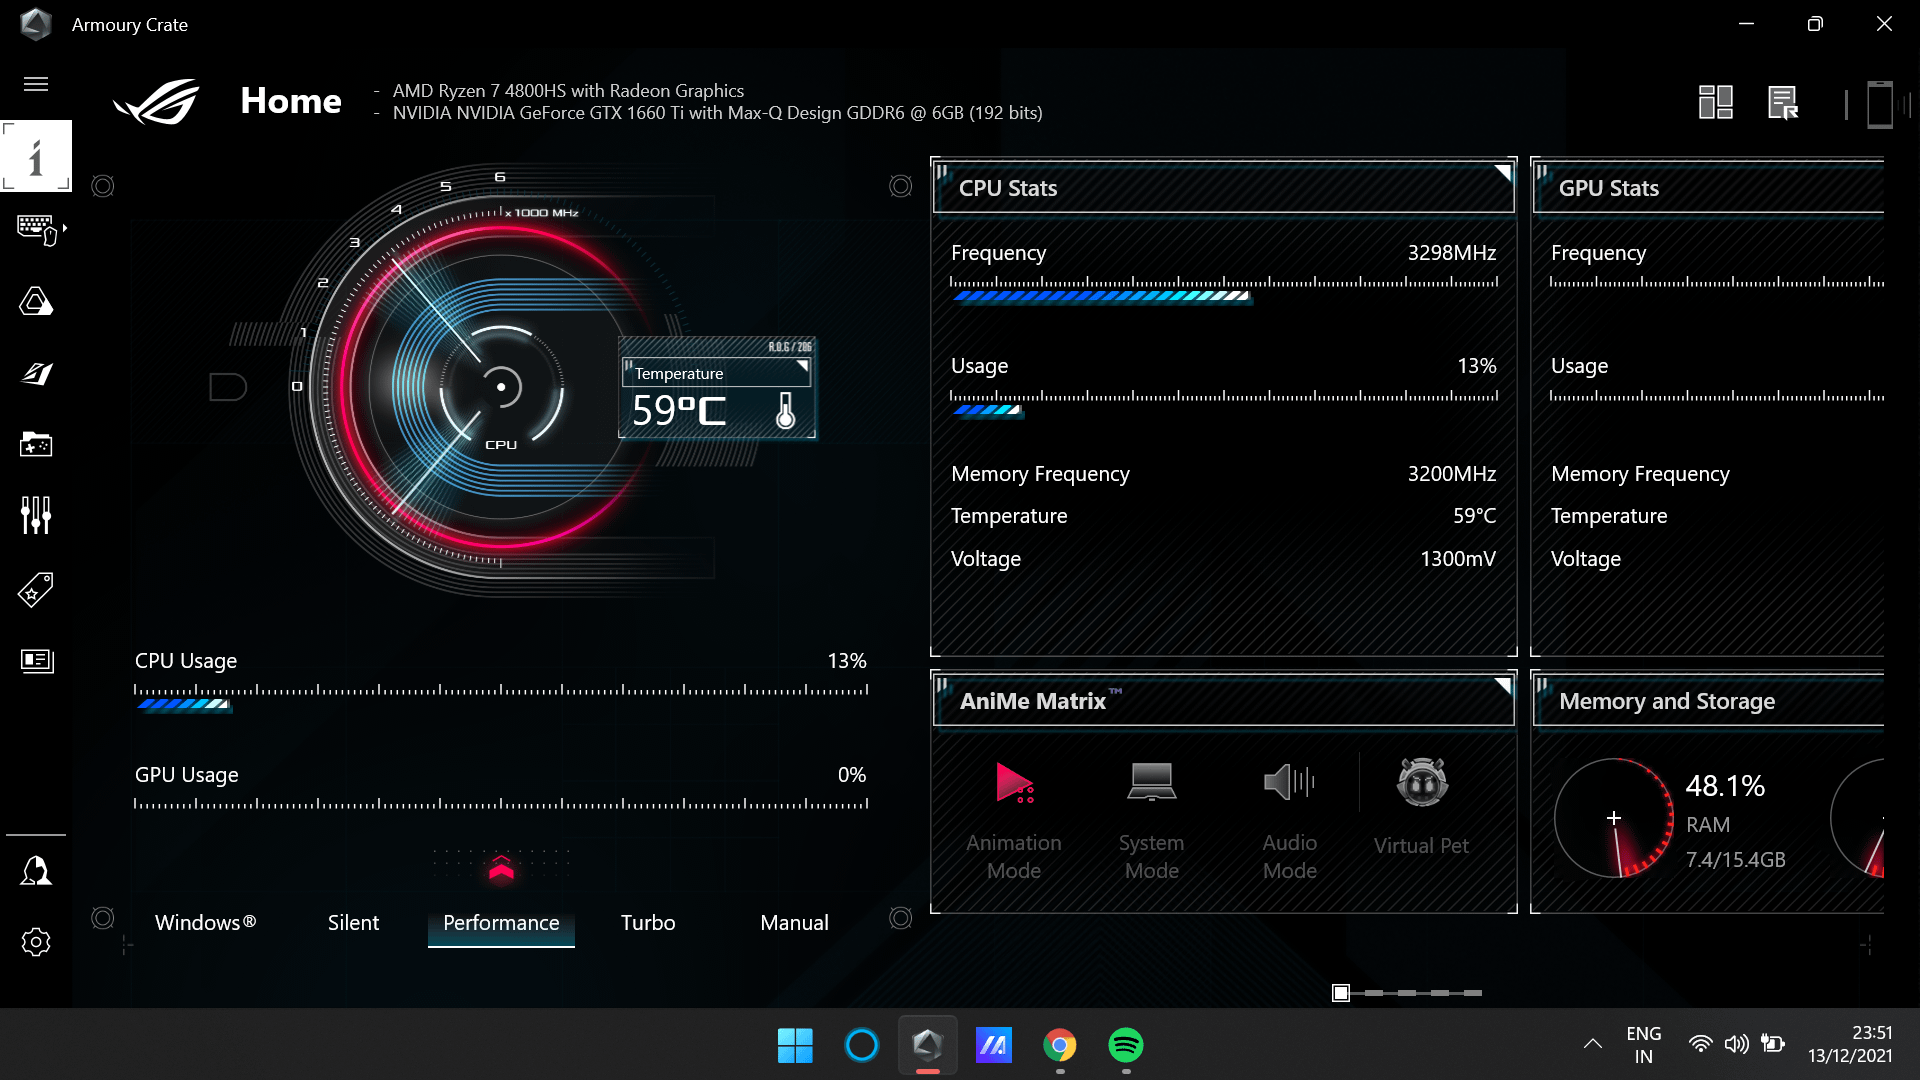Open the Device keyboard sidebar icon

40,229
